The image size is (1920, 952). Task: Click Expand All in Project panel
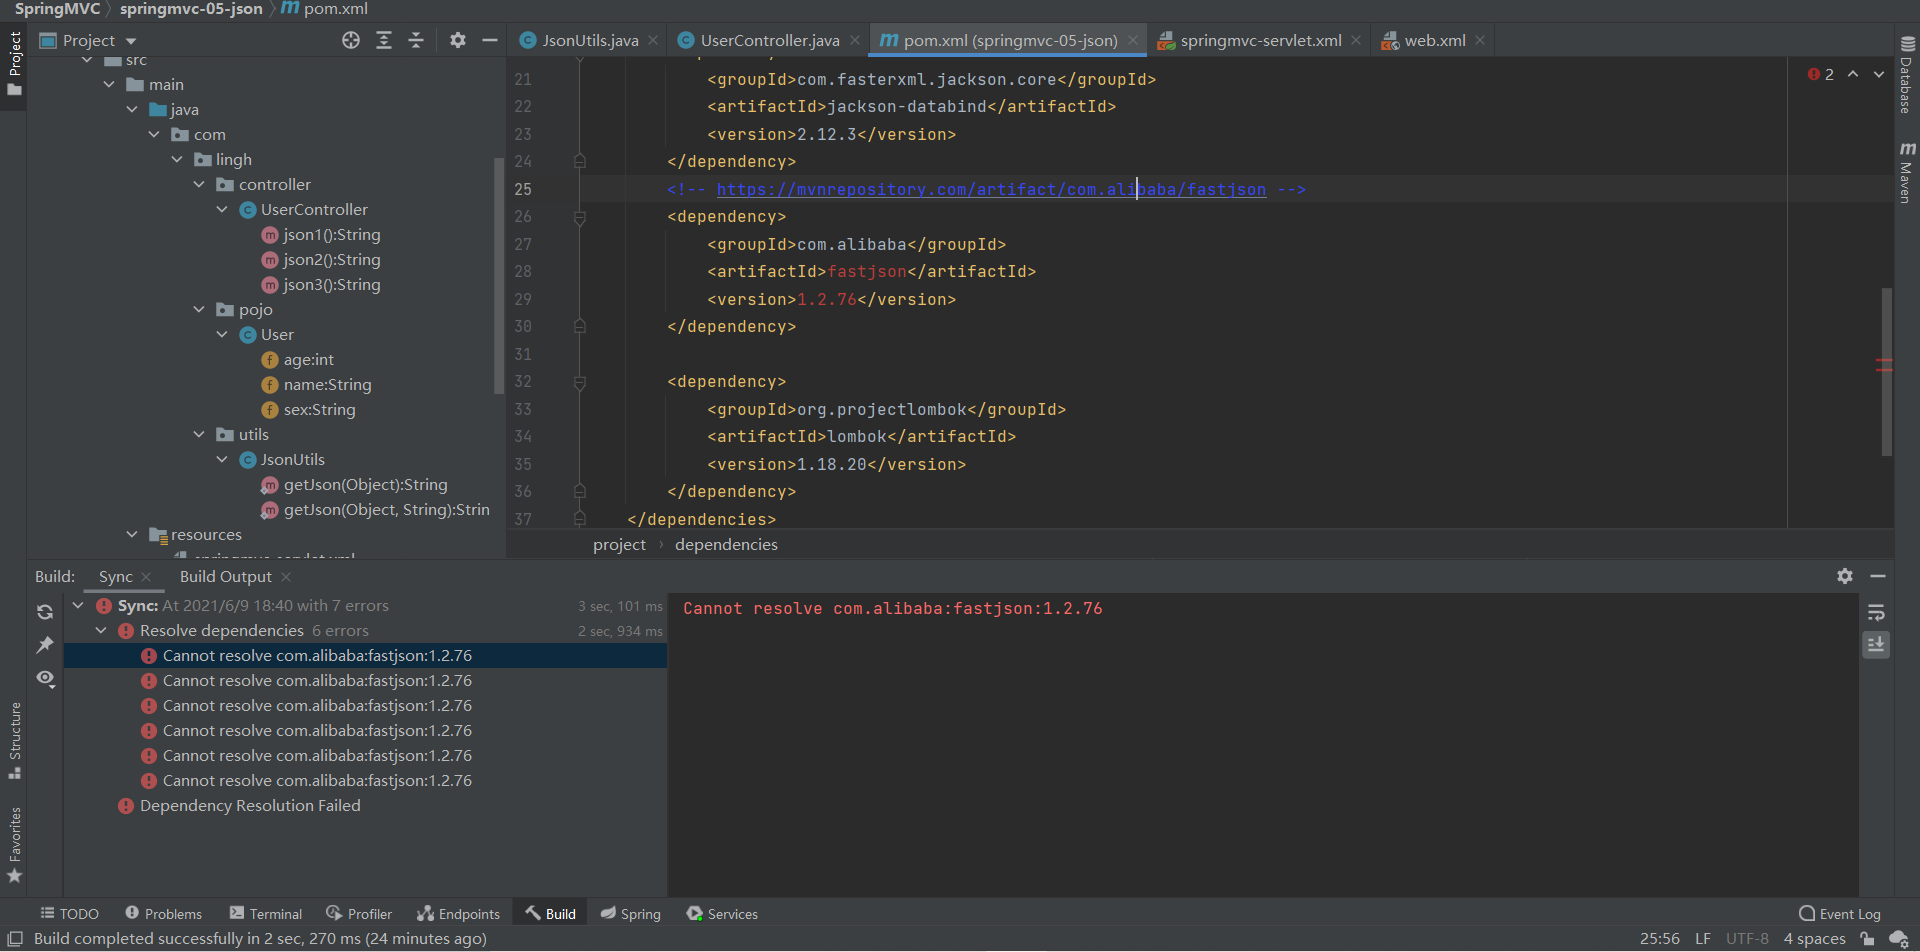pos(384,40)
